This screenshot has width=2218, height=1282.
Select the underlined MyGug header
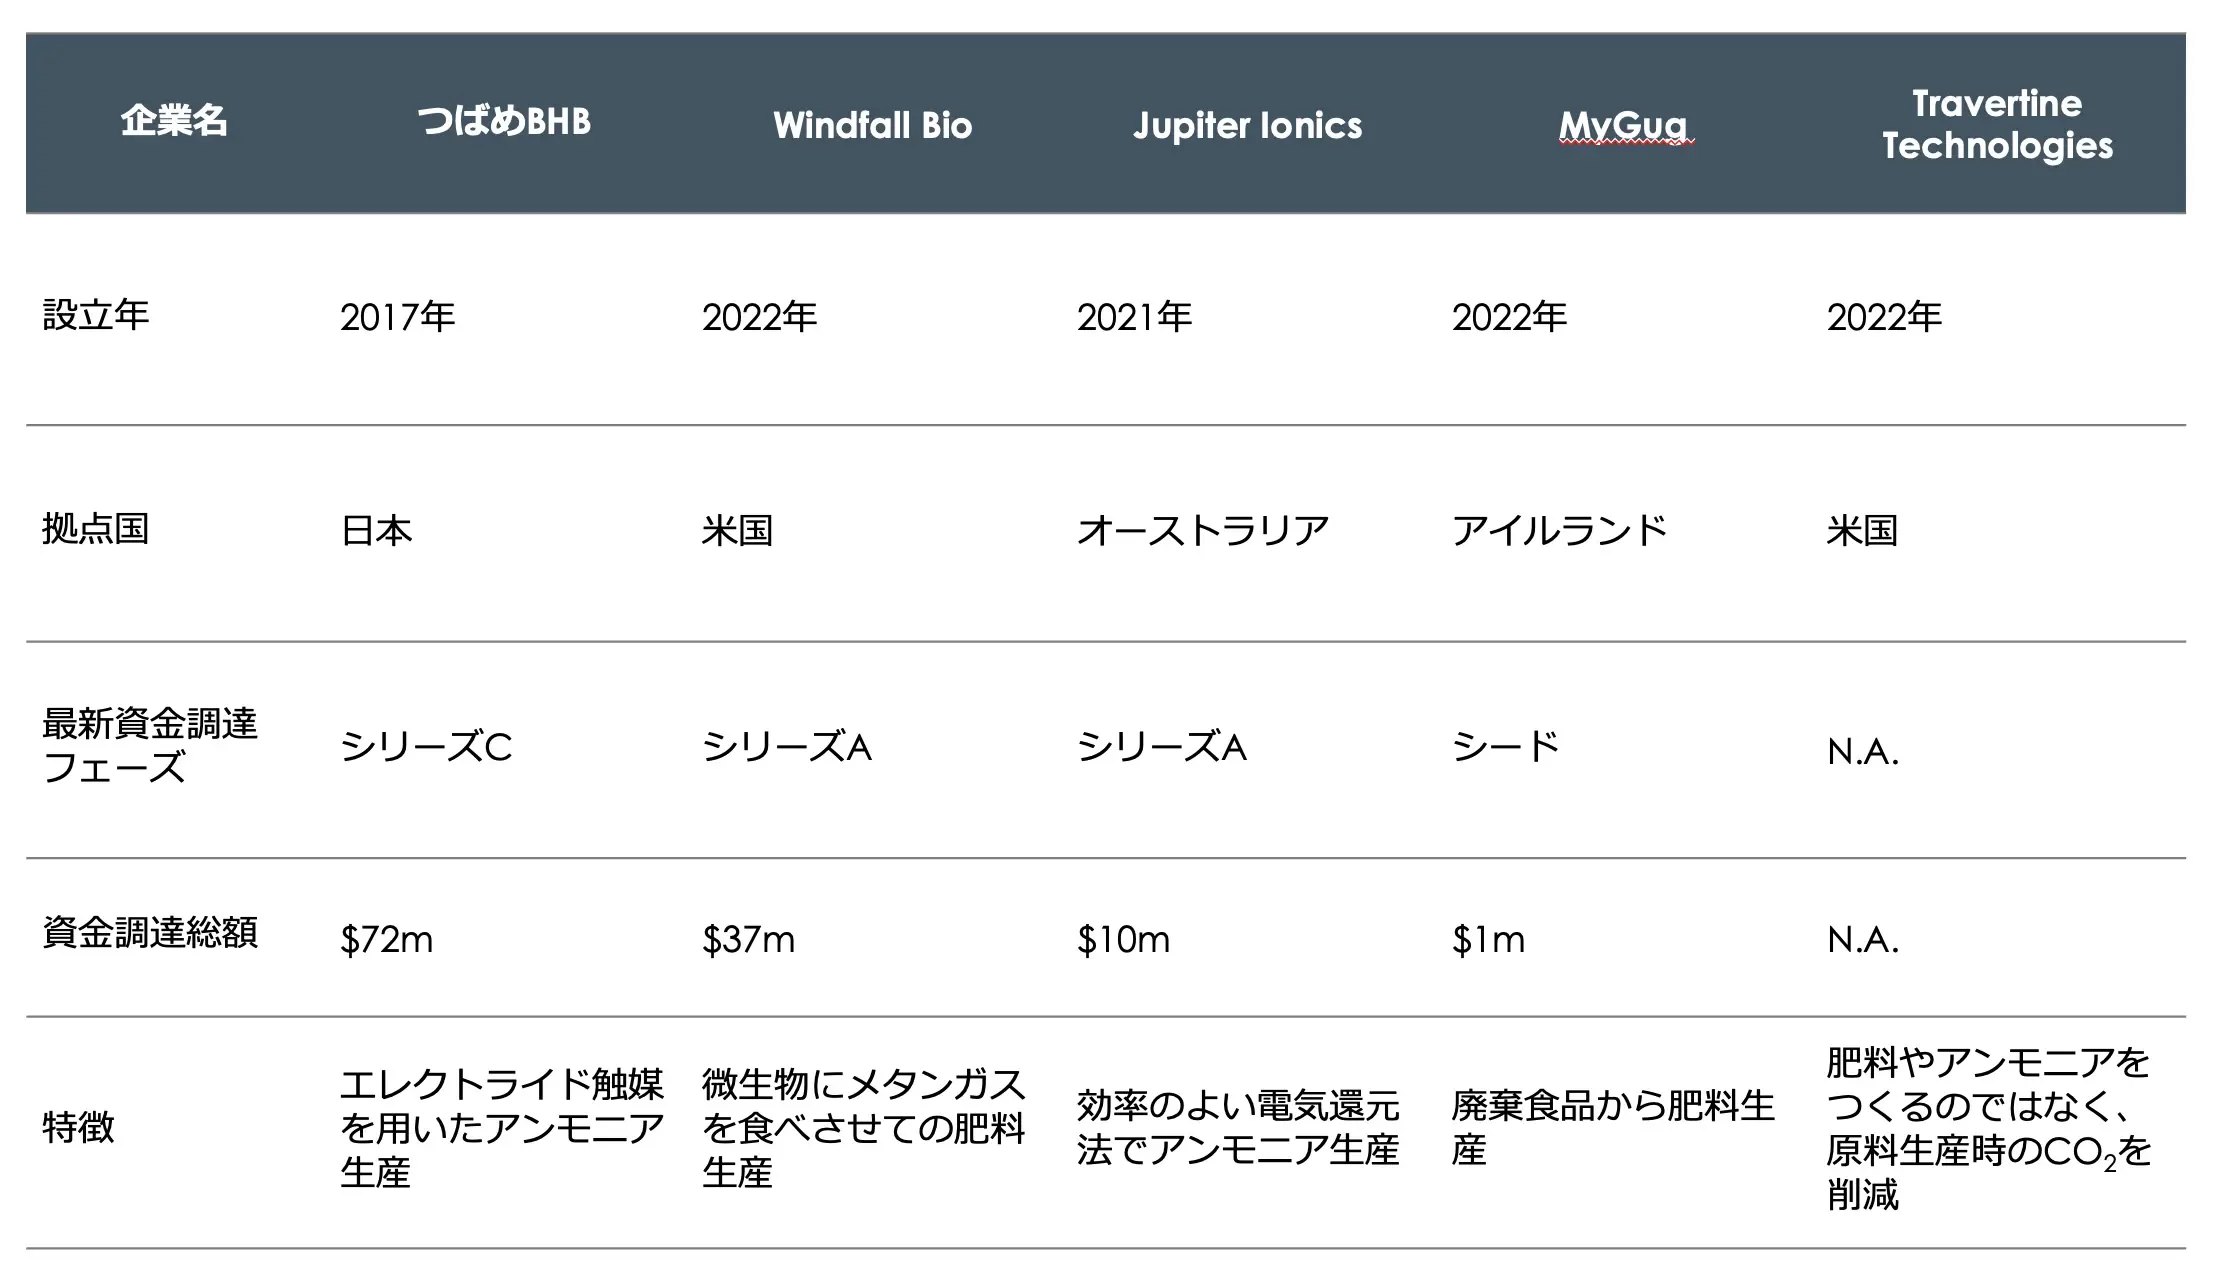coord(1622,126)
